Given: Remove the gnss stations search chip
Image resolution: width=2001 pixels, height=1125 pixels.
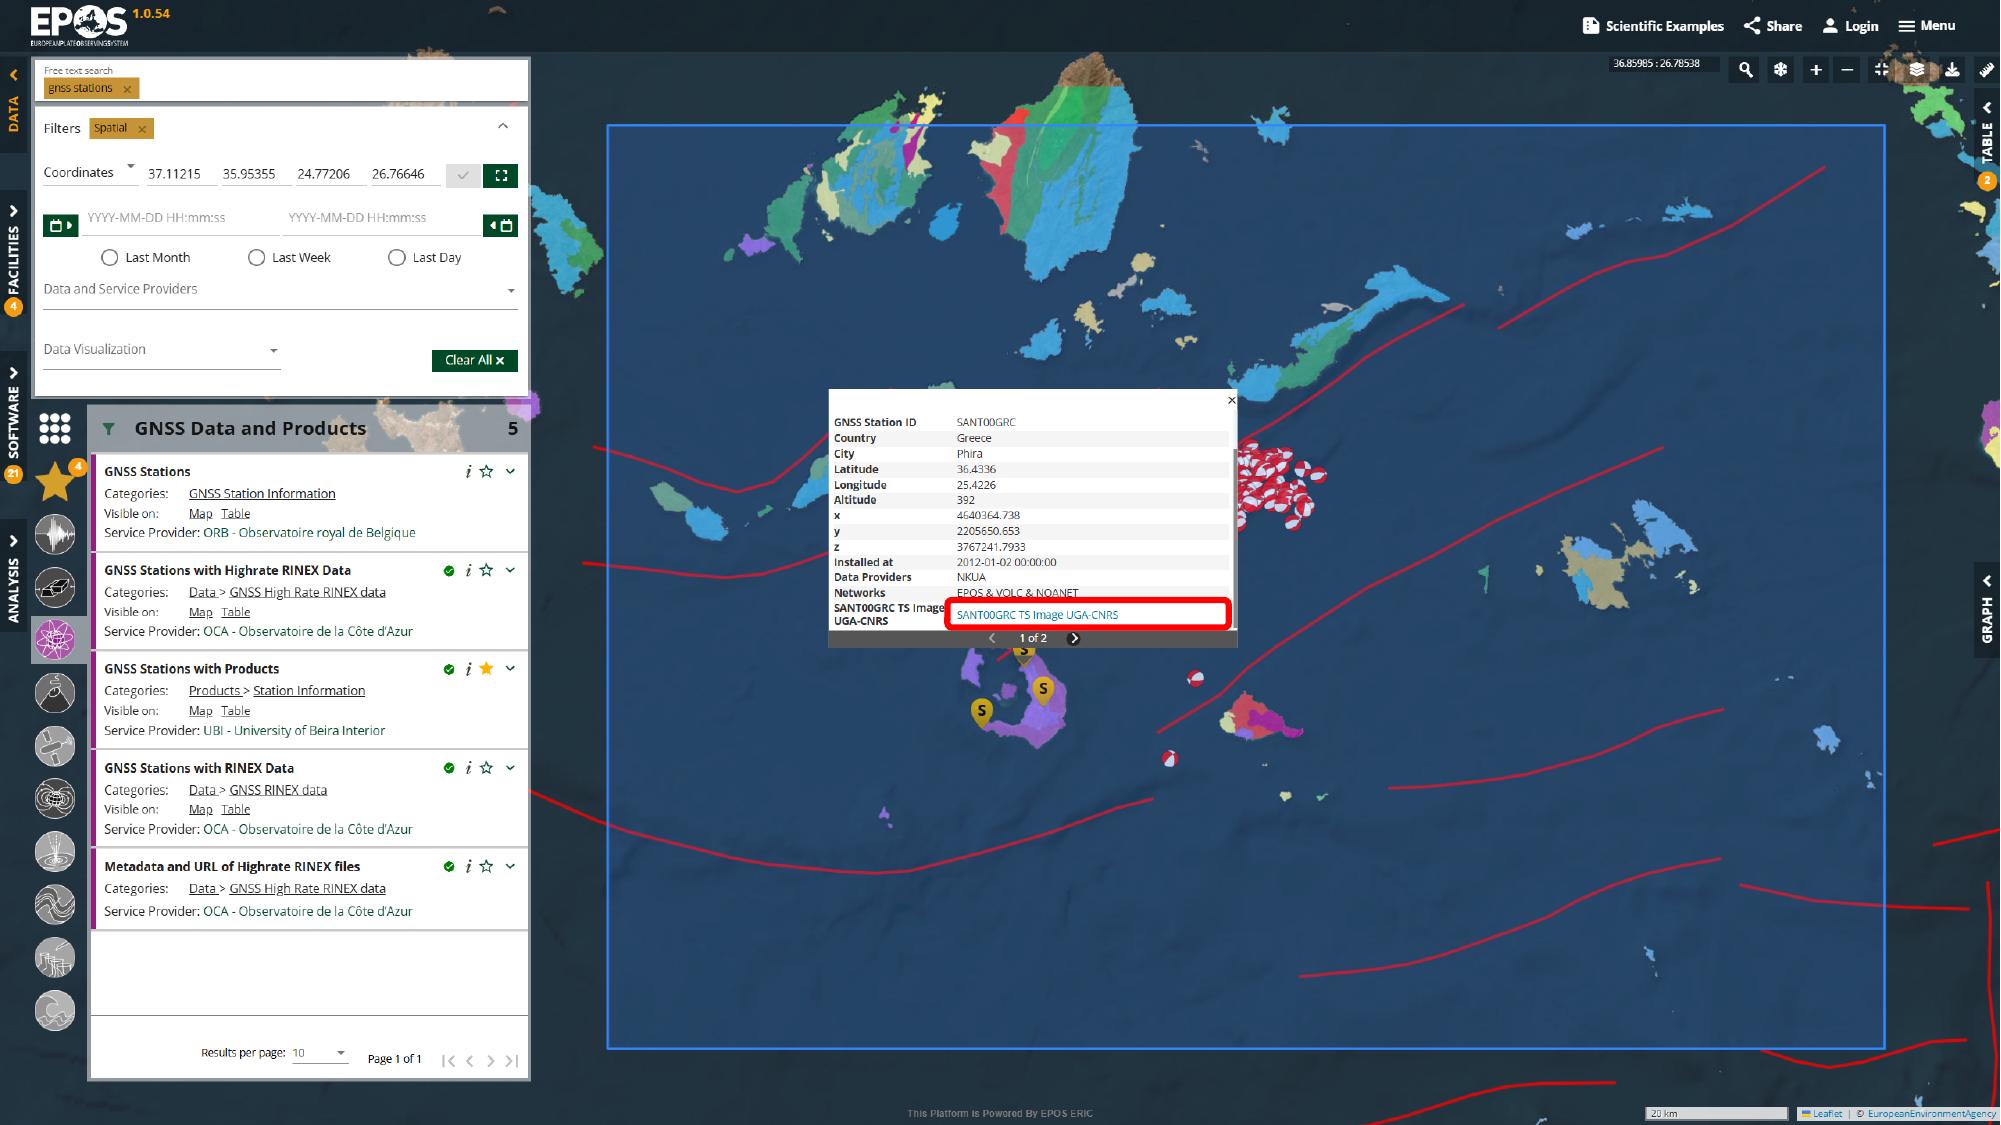Looking at the screenshot, I should (x=127, y=88).
